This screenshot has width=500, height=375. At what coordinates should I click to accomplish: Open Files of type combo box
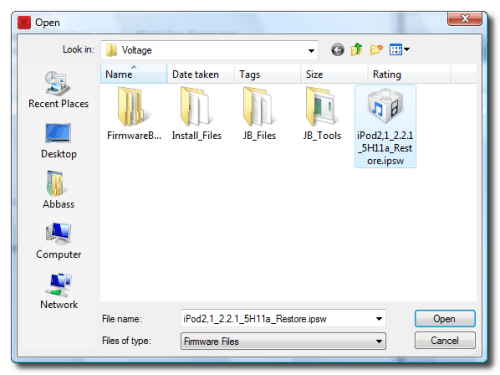point(283,341)
